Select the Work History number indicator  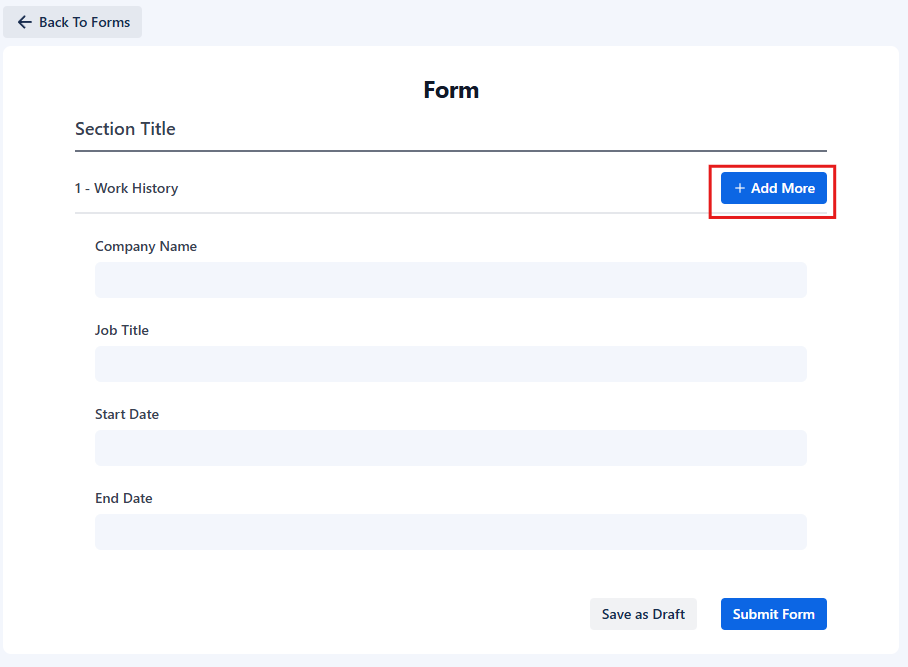[x=78, y=188]
